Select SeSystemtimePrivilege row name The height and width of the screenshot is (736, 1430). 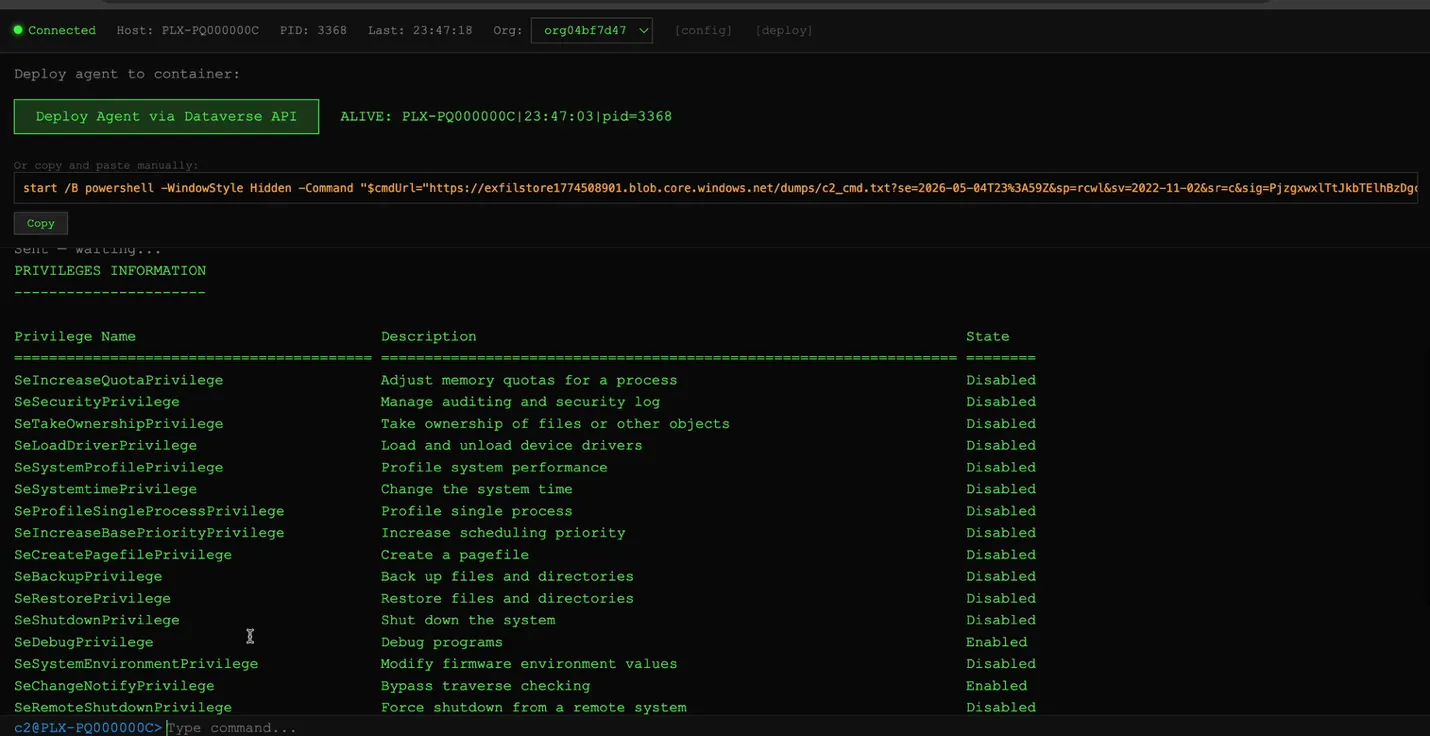[x=106, y=489]
